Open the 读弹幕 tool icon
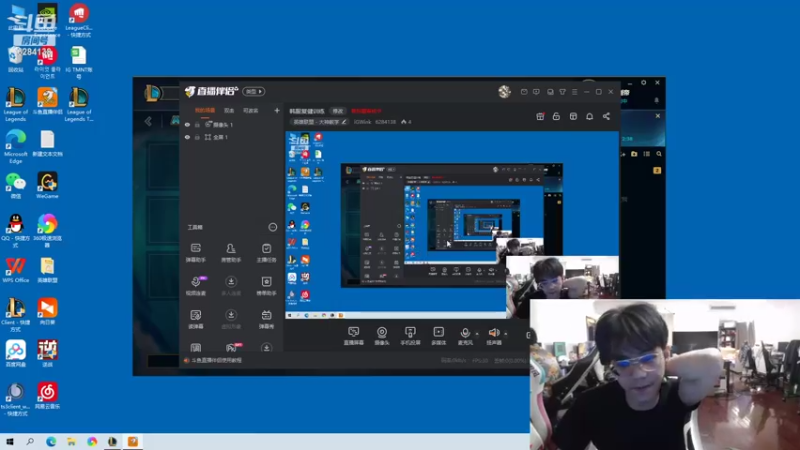 tap(195, 319)
